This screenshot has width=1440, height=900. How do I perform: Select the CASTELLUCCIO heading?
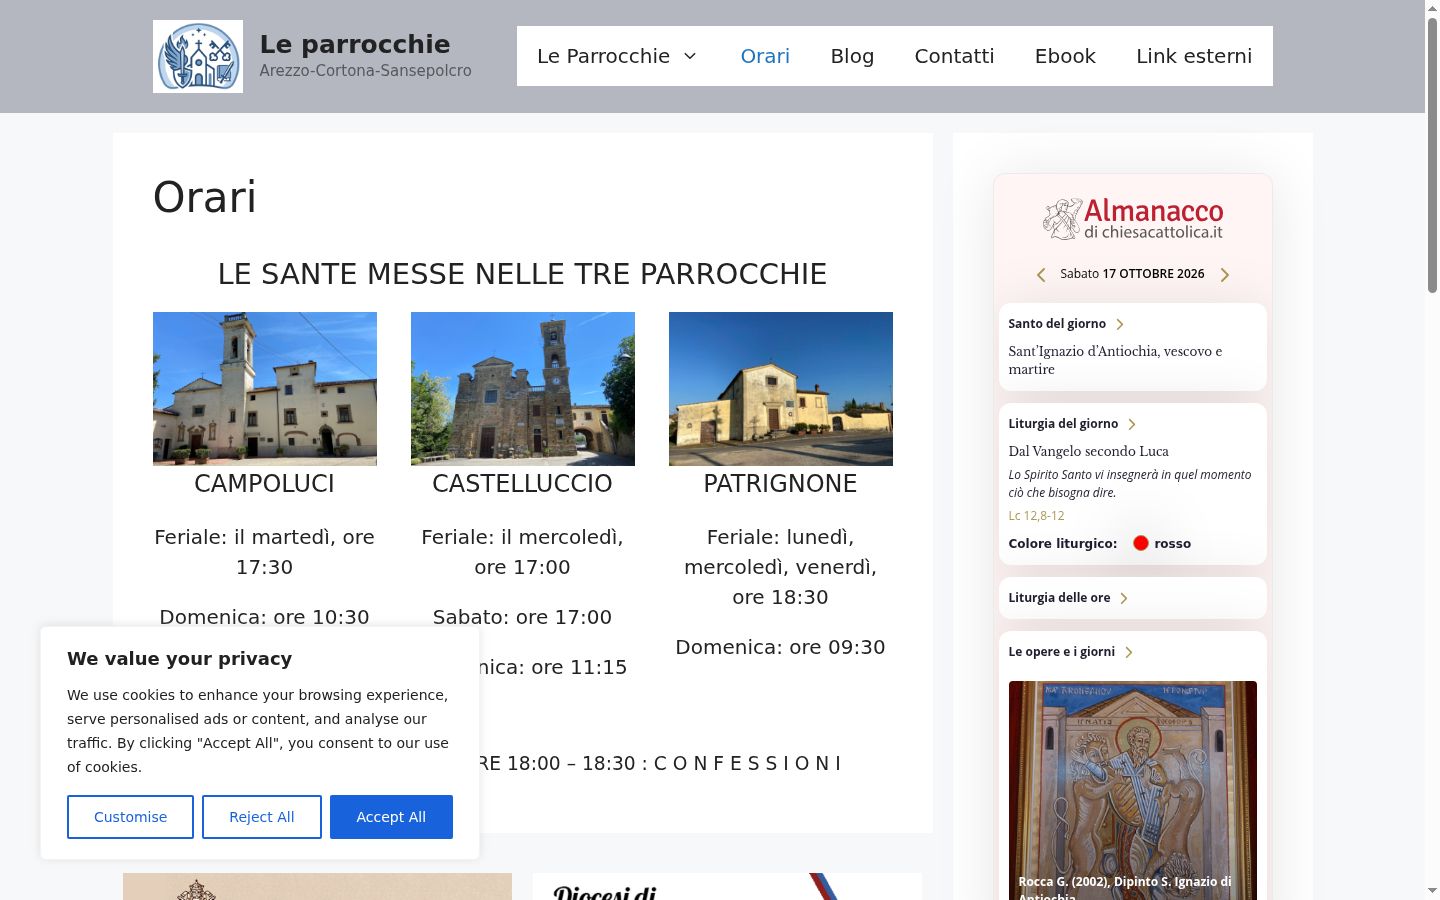click(x=523, y=484)
